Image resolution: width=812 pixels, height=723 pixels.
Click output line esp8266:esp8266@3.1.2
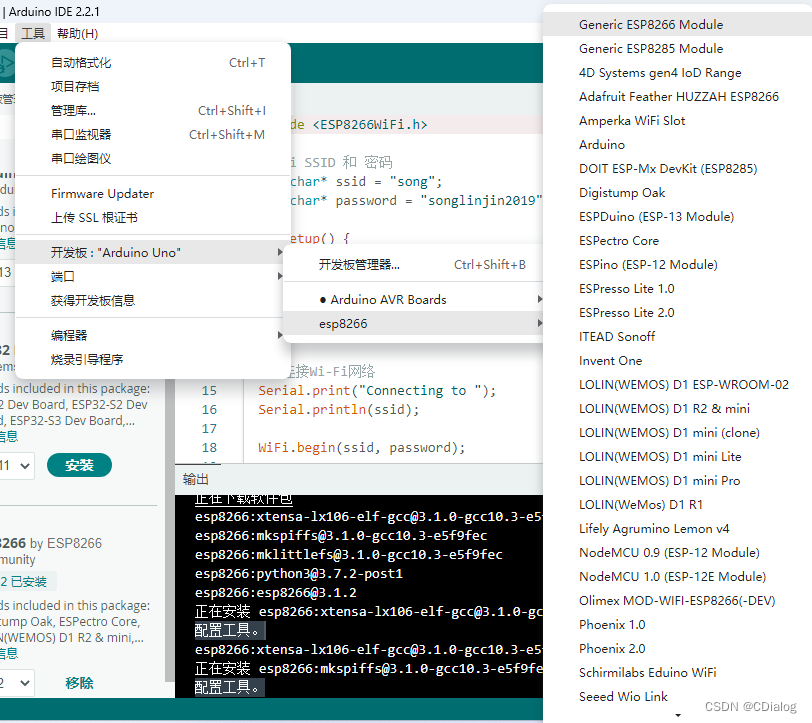pyautogui.click(x=276, y=592)
